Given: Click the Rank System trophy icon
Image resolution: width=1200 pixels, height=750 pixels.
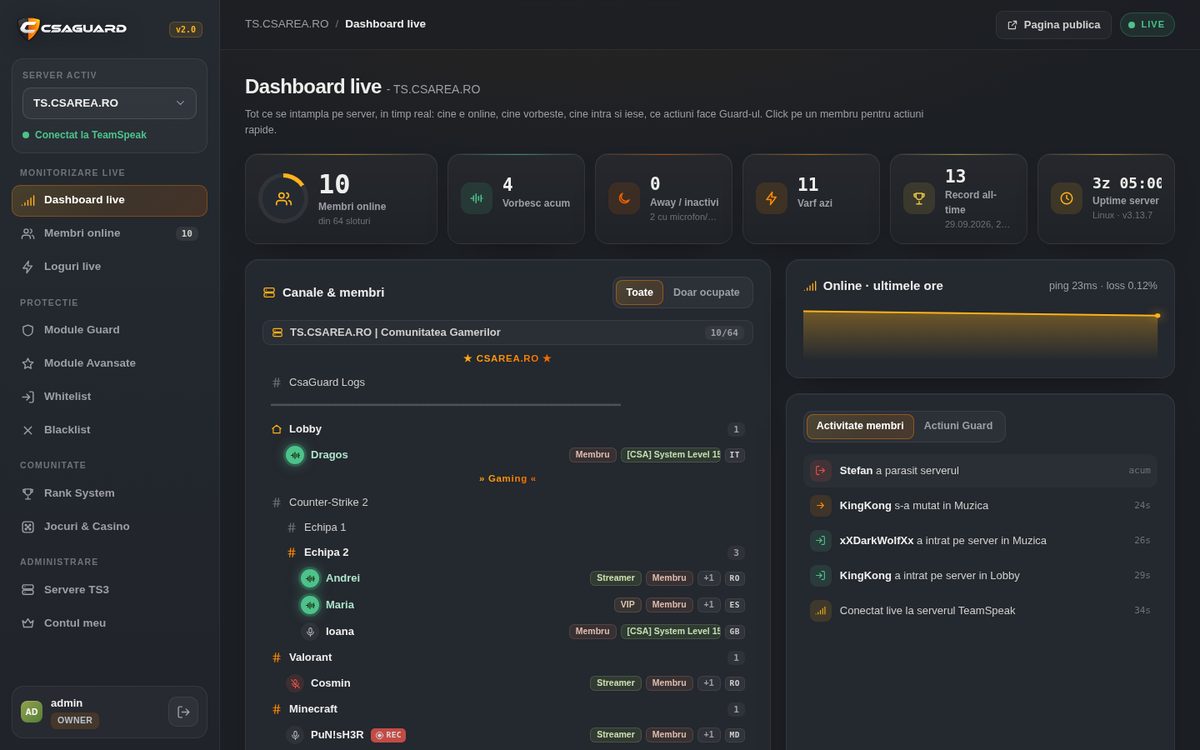Looking at the screenshot, I should [x=28, y=493].
